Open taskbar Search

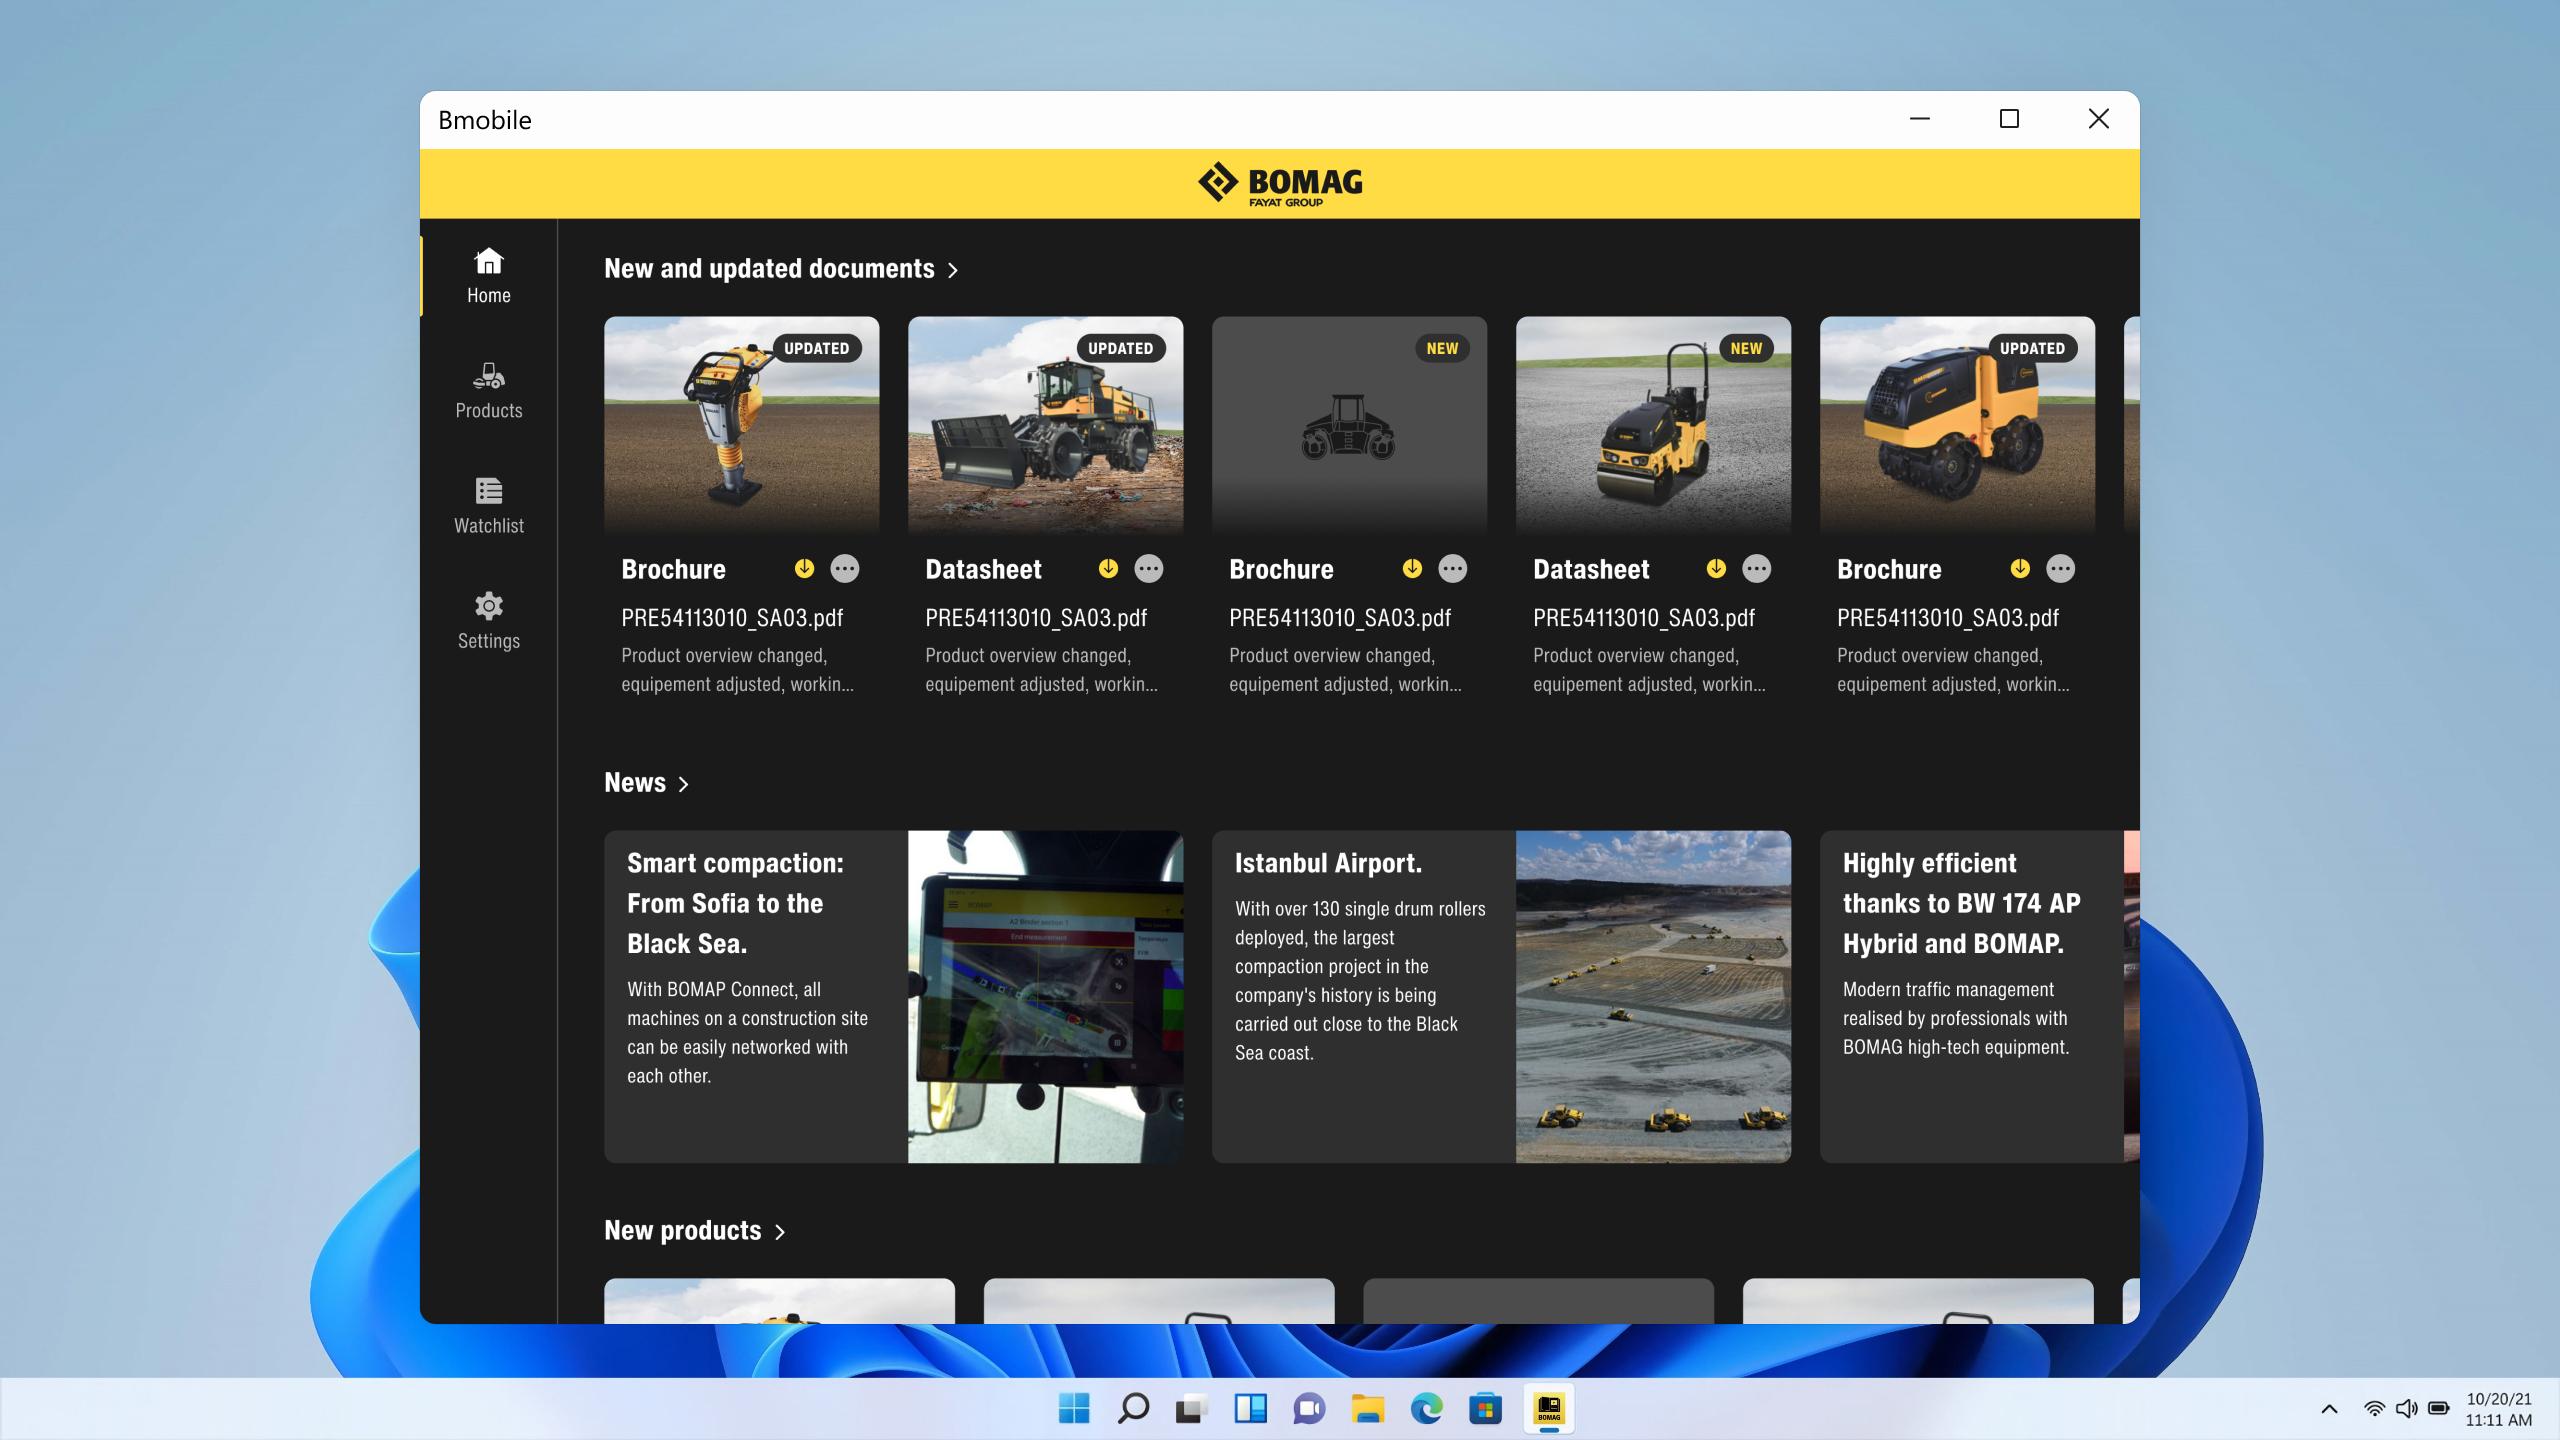(1133, 1409)
